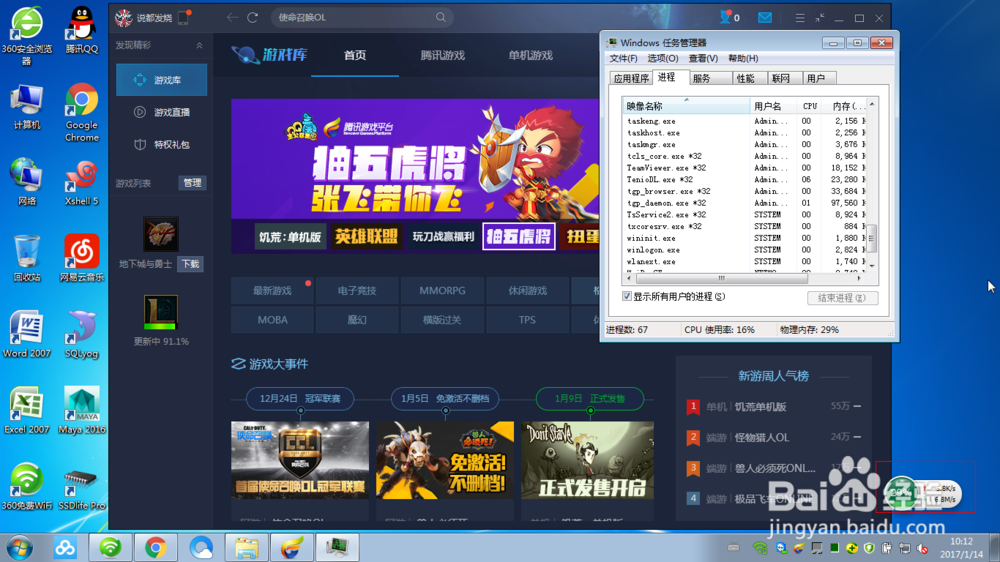Open the 网易云音乐 desktop shortcut
1000x562 pixels.
click(x=82, y=258)
